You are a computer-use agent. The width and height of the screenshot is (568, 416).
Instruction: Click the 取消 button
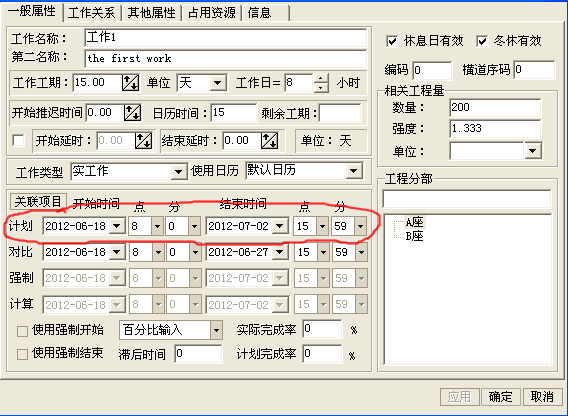[x=542, y=397]
